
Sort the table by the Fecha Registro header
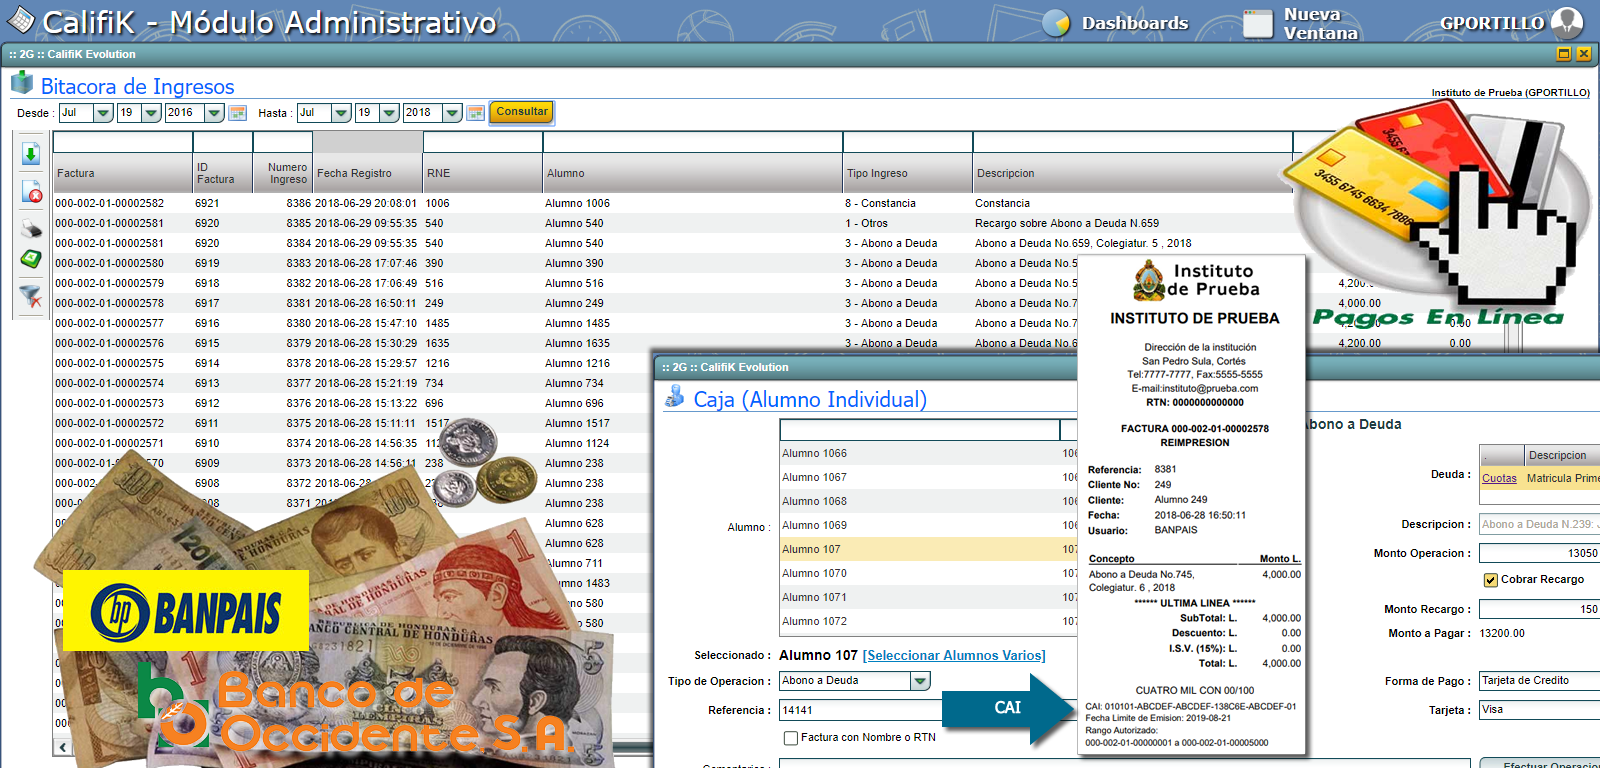368,173
